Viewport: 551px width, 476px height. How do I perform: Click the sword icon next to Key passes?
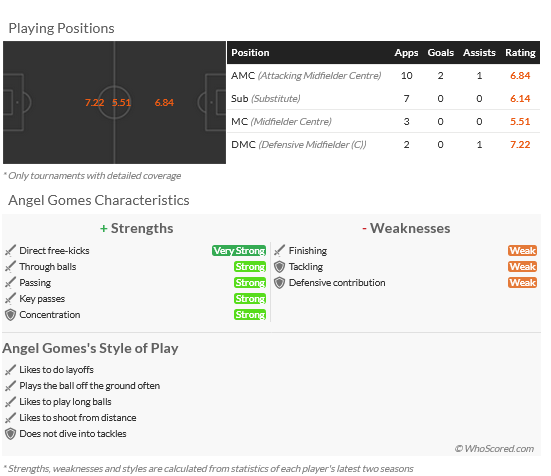click(11, 299)
